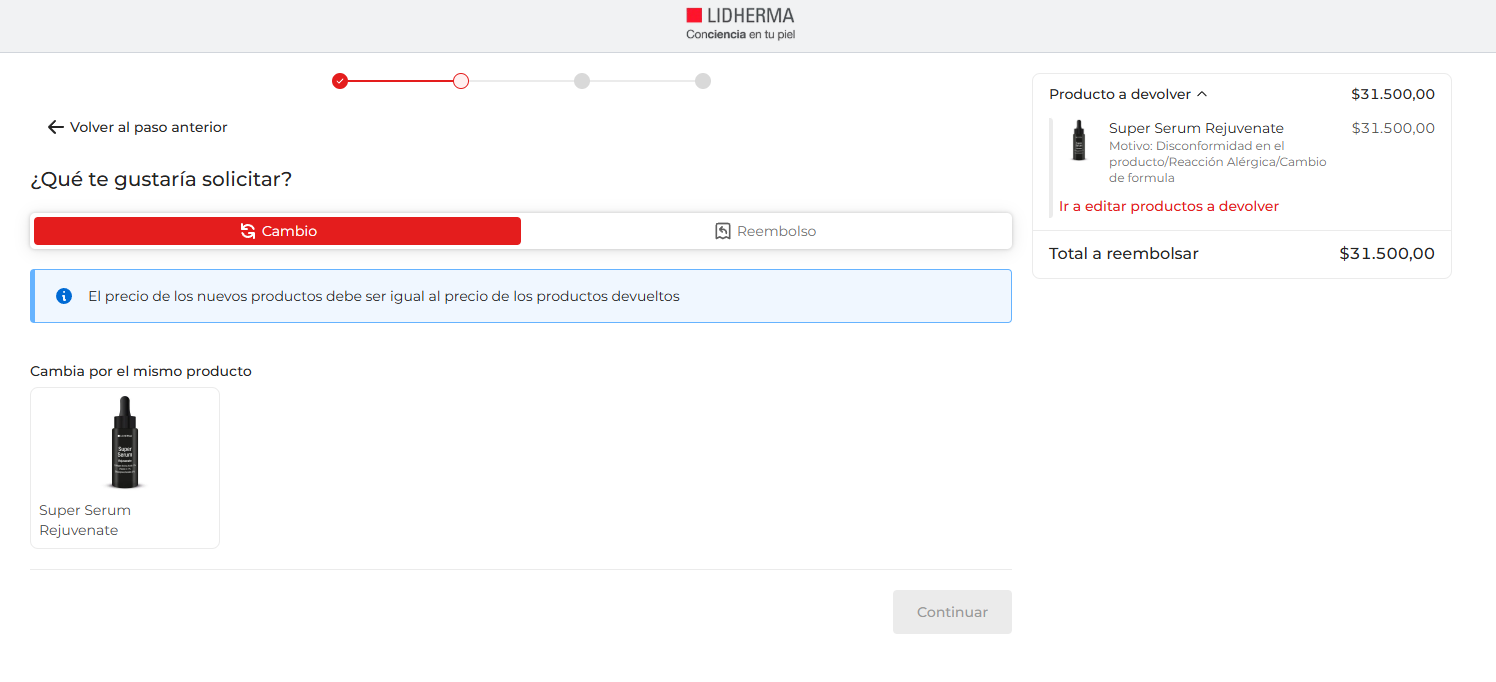Click the blue info icon in notice
Viewport: 1496px width, 682px height.
tap(64, 296)
